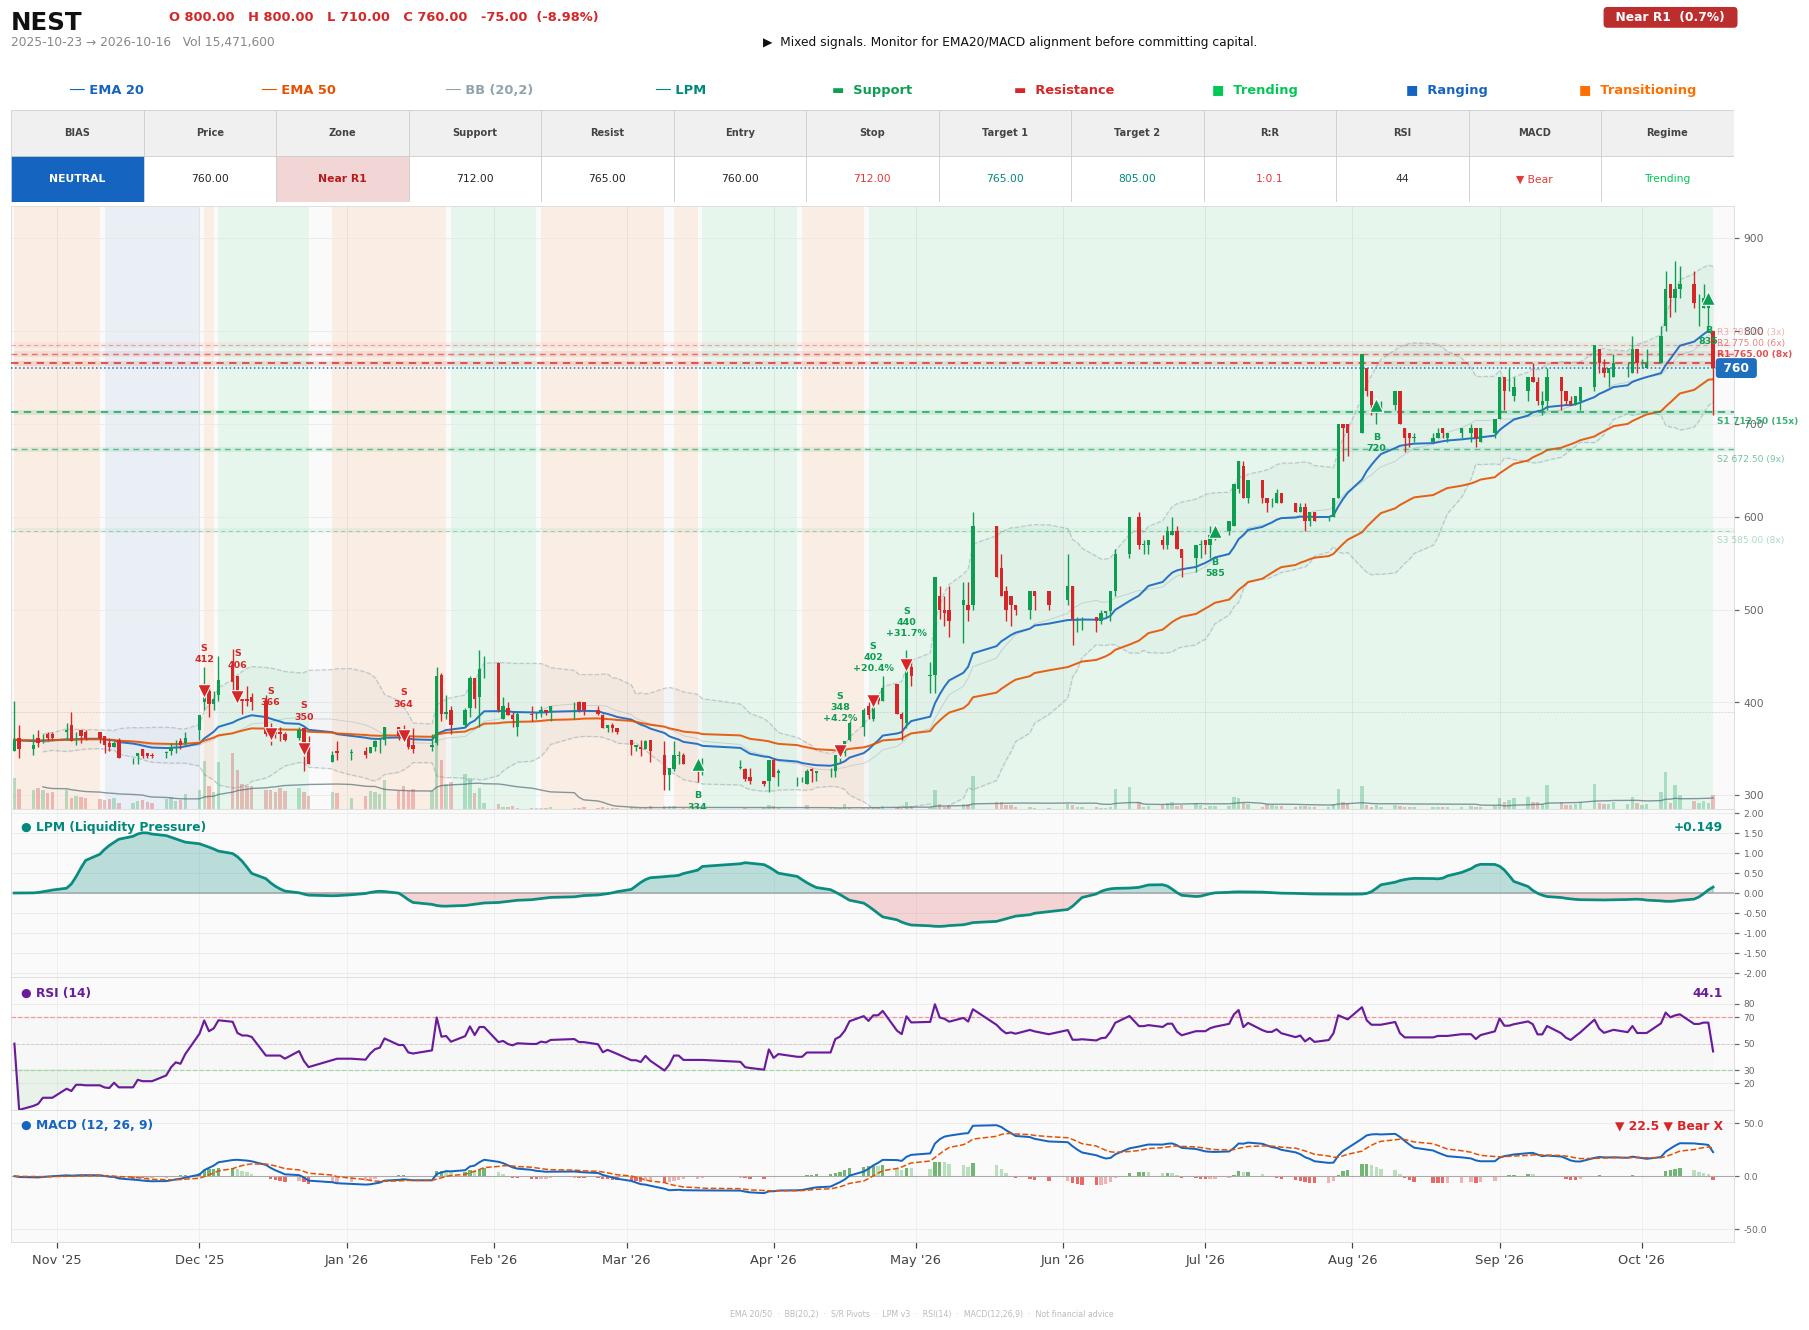
Task: Click the sell triangle under S 402 +20.4%
Action: coord(873,701)
